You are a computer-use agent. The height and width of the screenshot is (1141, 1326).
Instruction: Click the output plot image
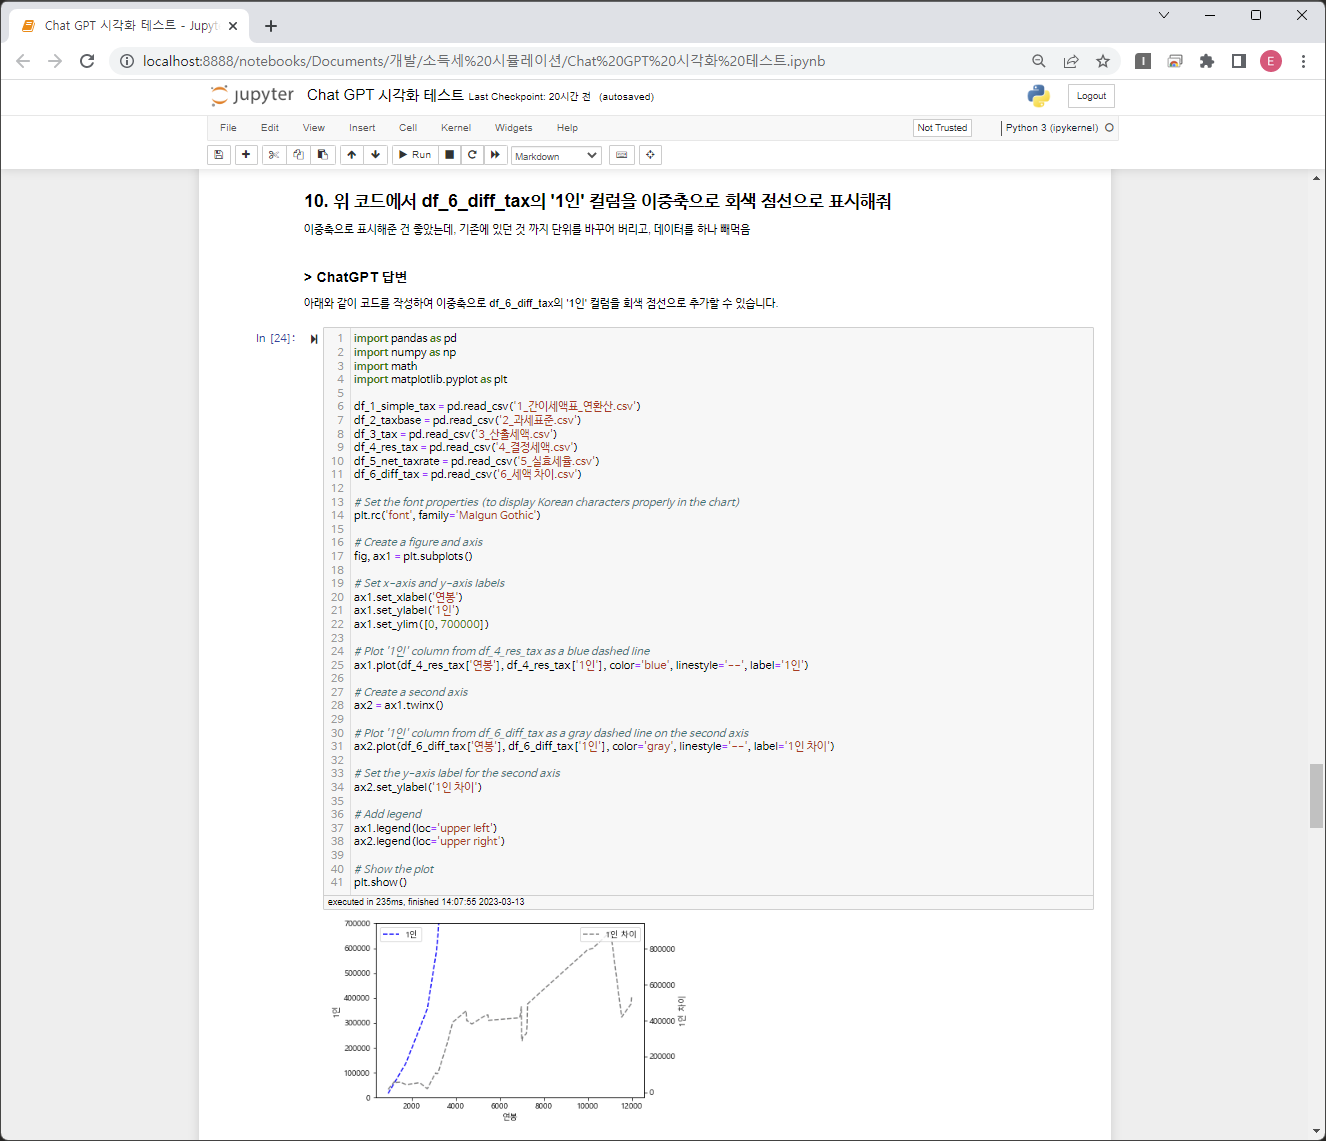coord(509,1020)
